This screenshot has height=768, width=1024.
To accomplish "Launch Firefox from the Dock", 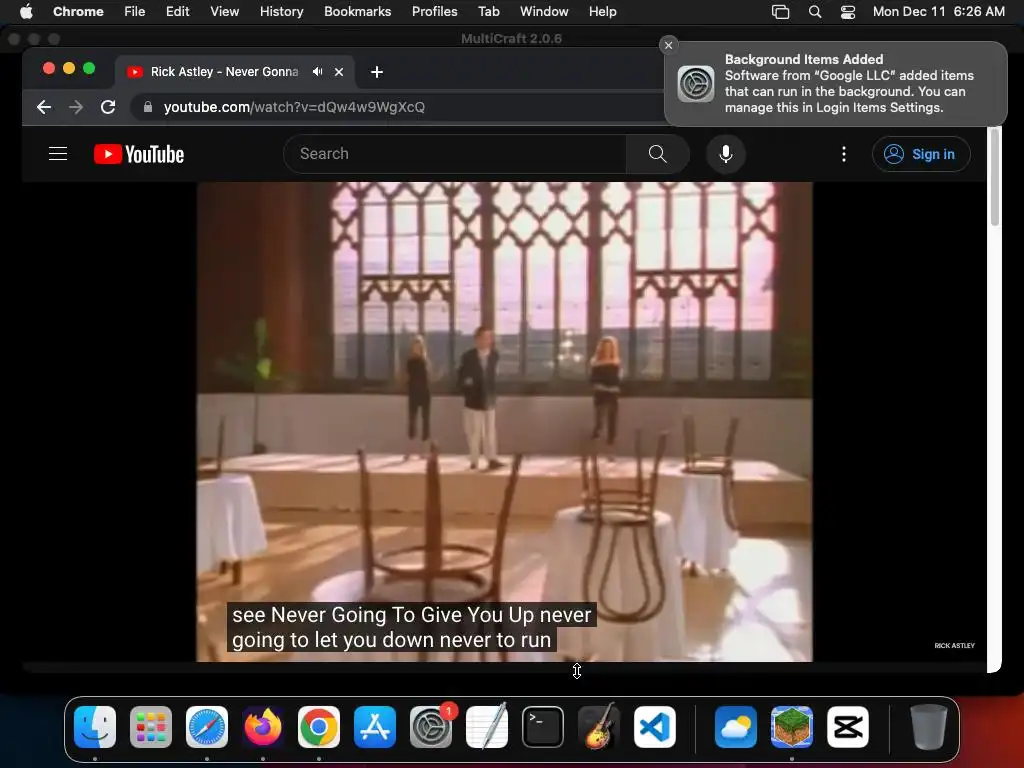I will 263,727.
